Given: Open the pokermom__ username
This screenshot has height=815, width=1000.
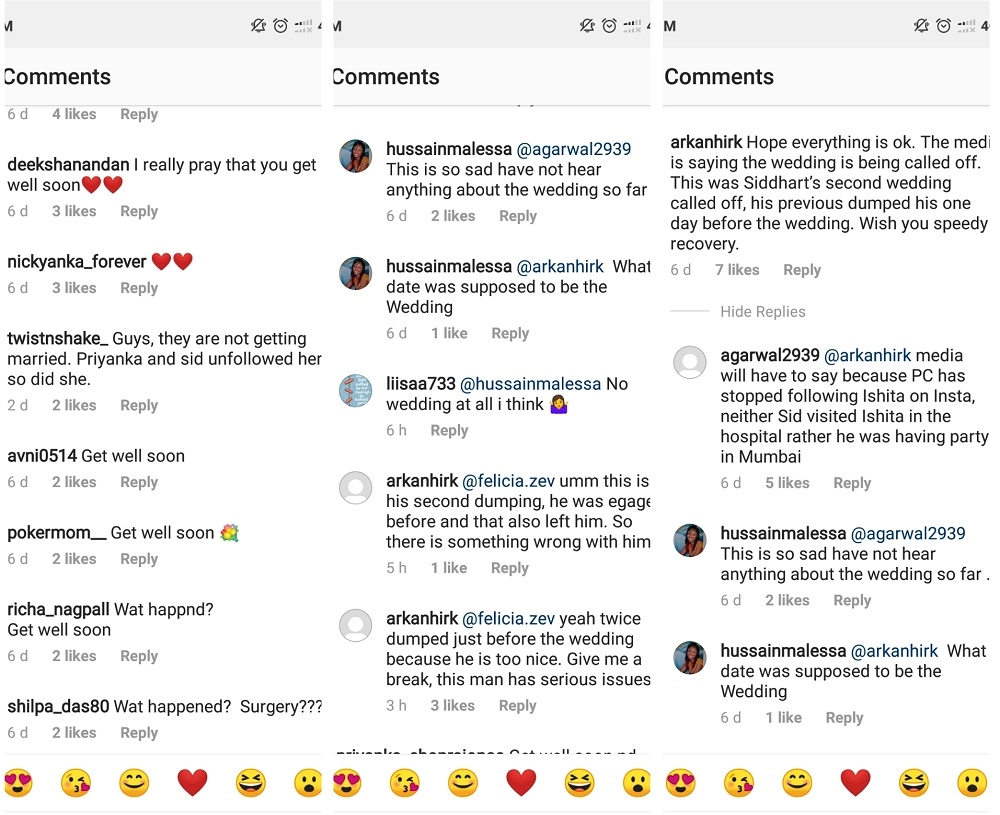Looking at the screenshot, I should click(56, 533).
